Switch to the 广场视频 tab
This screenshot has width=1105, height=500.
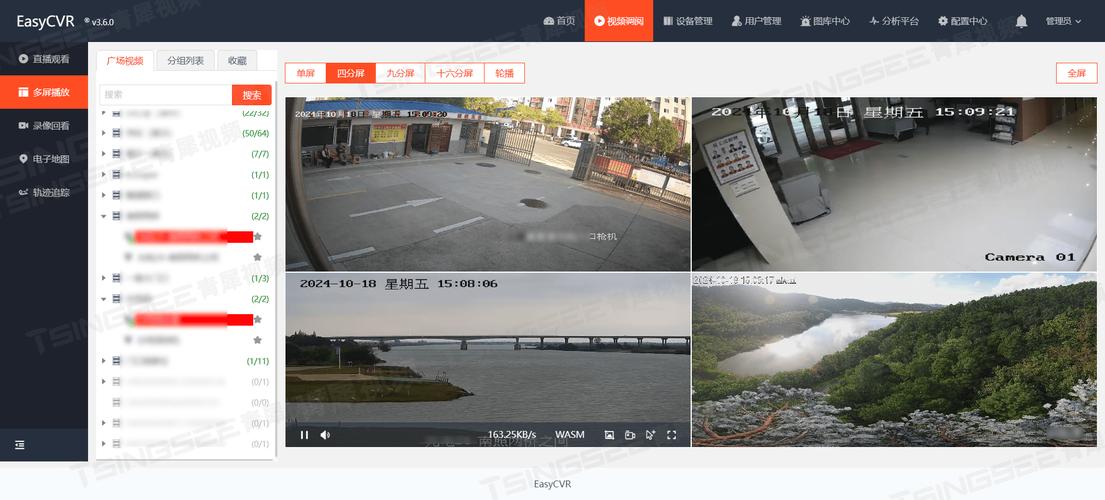pyautogui.click(x=125, y=61)
